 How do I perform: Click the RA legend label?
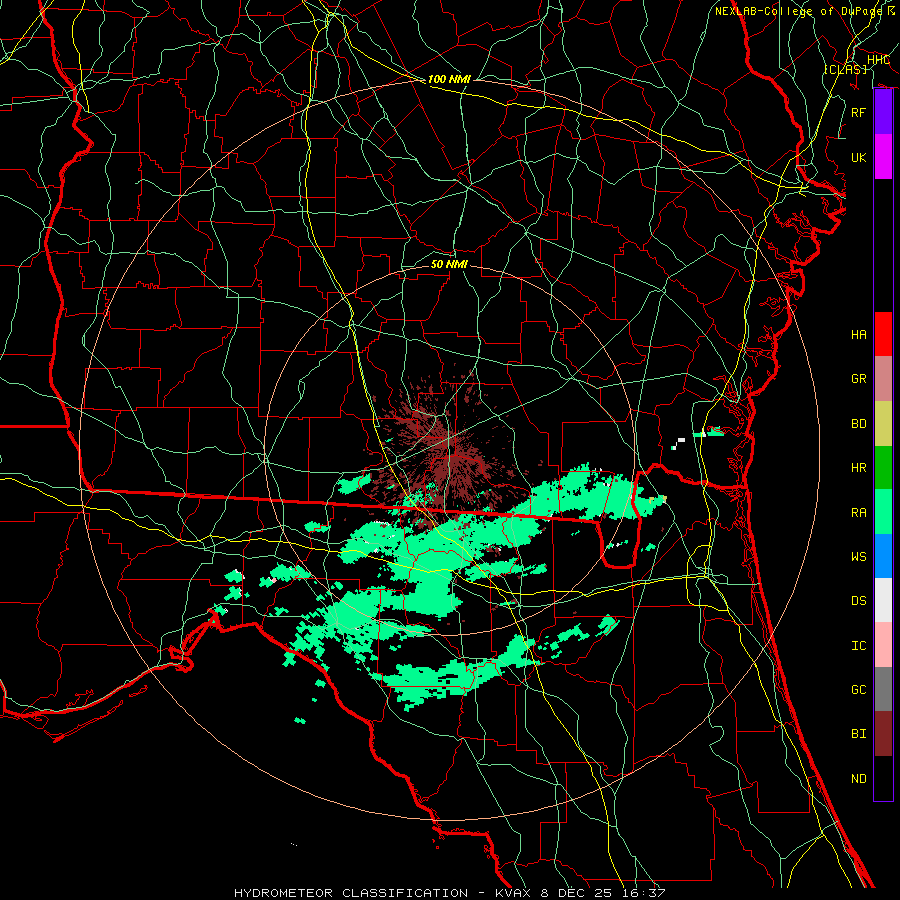click(859, 512)
